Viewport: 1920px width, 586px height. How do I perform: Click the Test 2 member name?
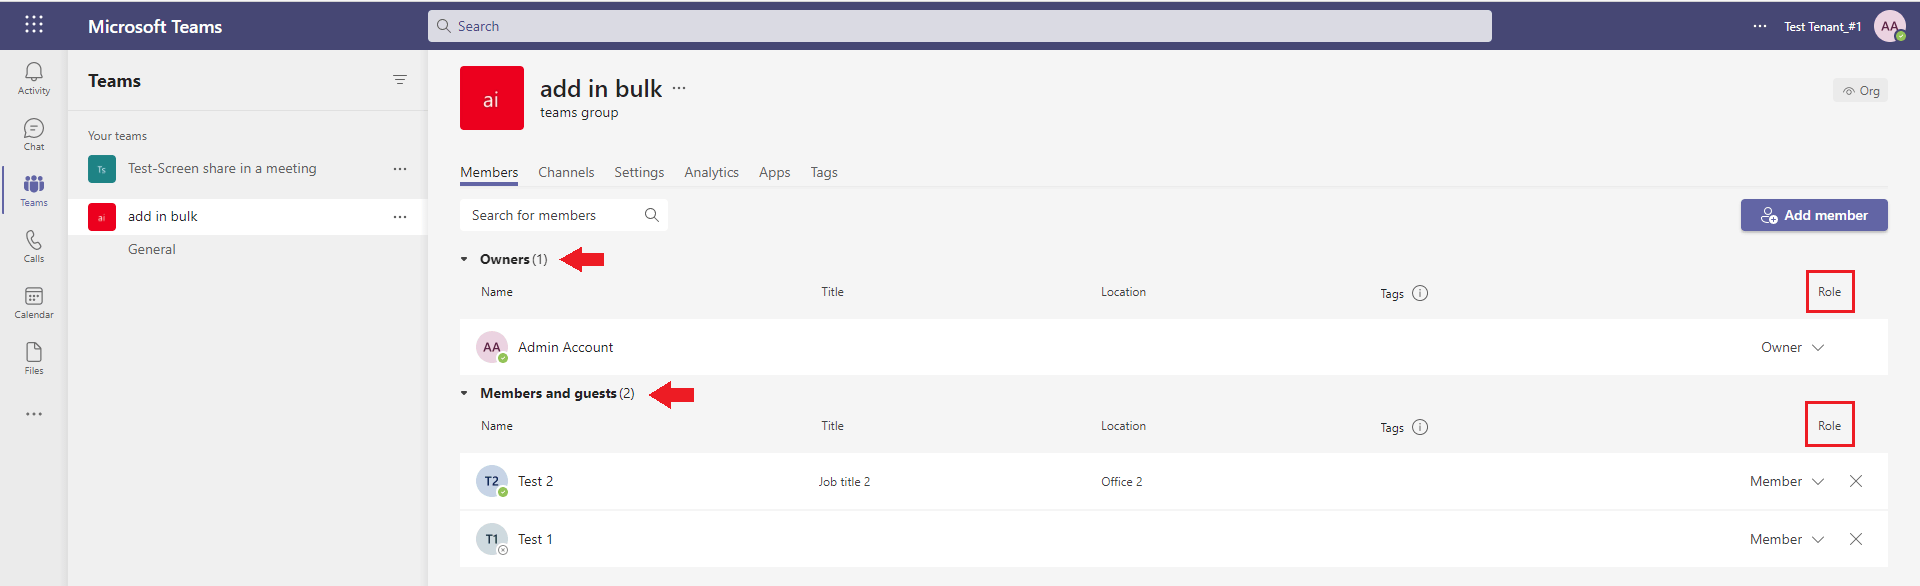pyautogui.click(x=535, y=481)
